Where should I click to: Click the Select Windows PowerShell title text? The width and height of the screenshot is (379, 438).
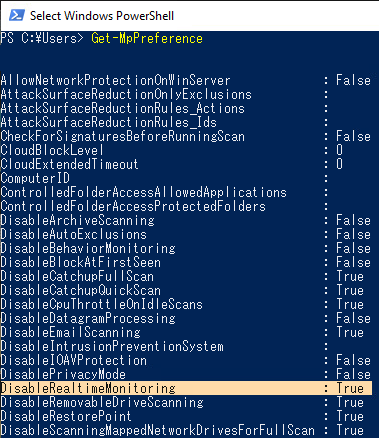coord(102,16)
